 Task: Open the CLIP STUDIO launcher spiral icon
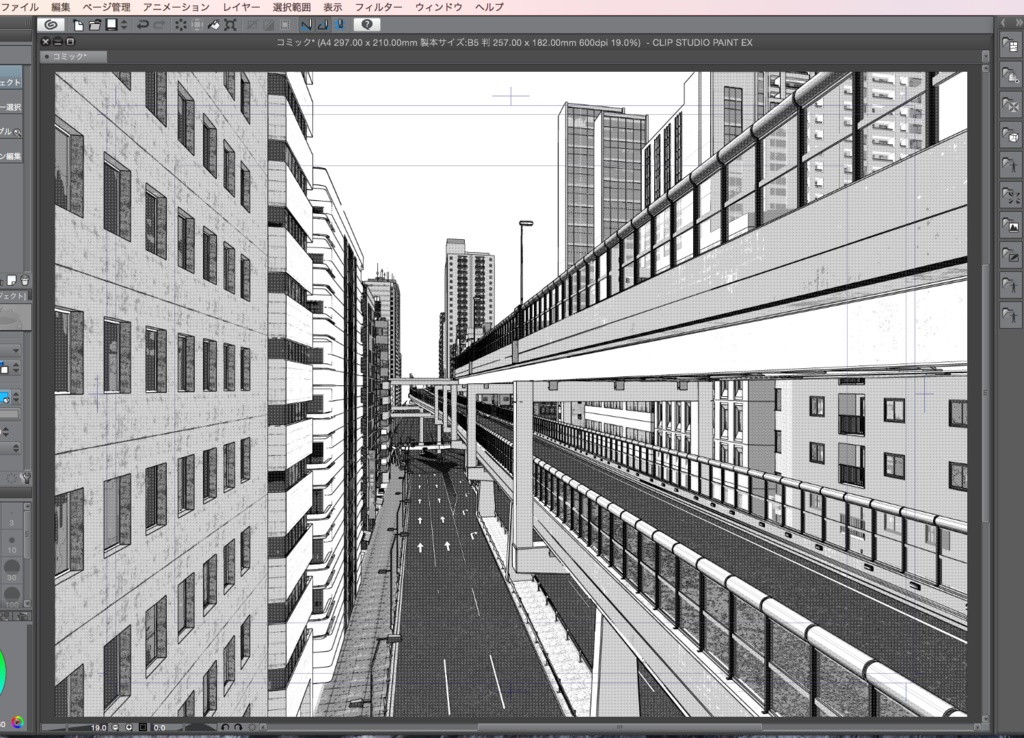tap(51, 25)
